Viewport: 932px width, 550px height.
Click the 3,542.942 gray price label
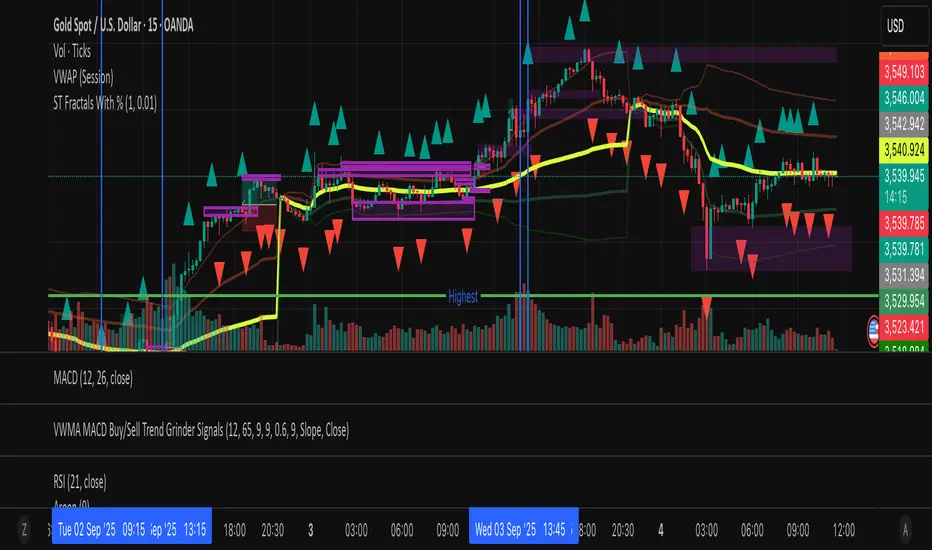coord(903,124)
